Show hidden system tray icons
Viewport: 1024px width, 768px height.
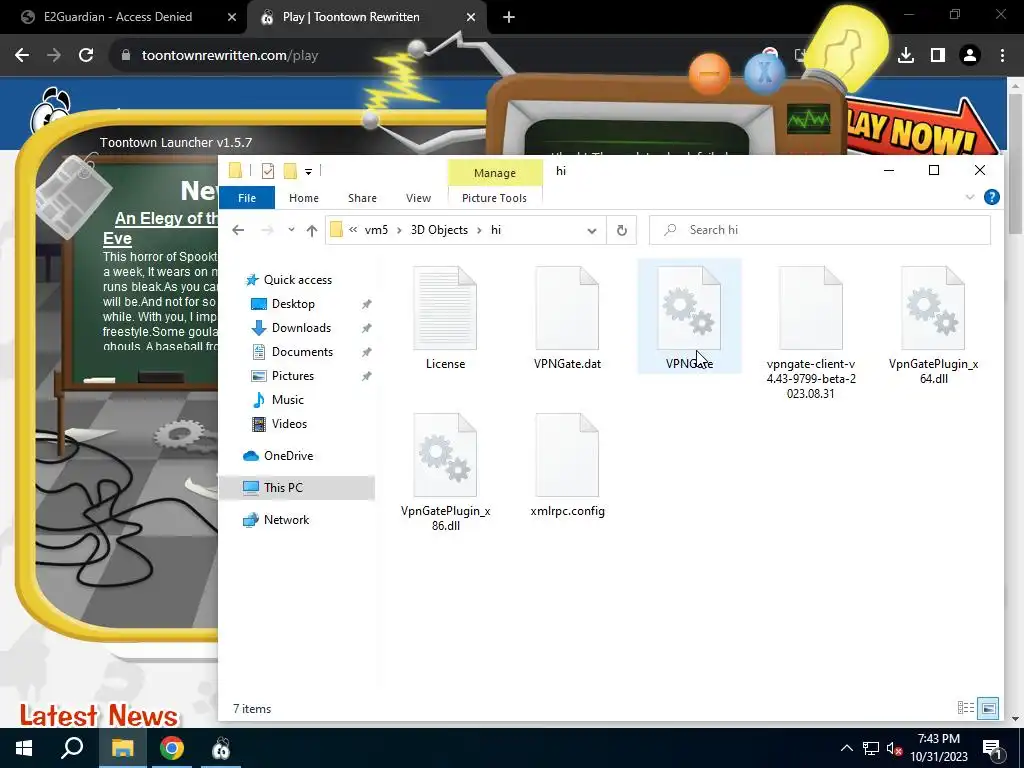(846, 748)
